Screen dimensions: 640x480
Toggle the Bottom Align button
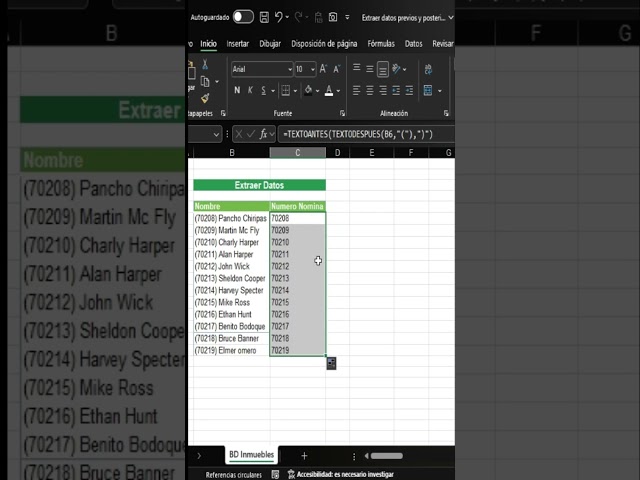click(x=383, y=69)
